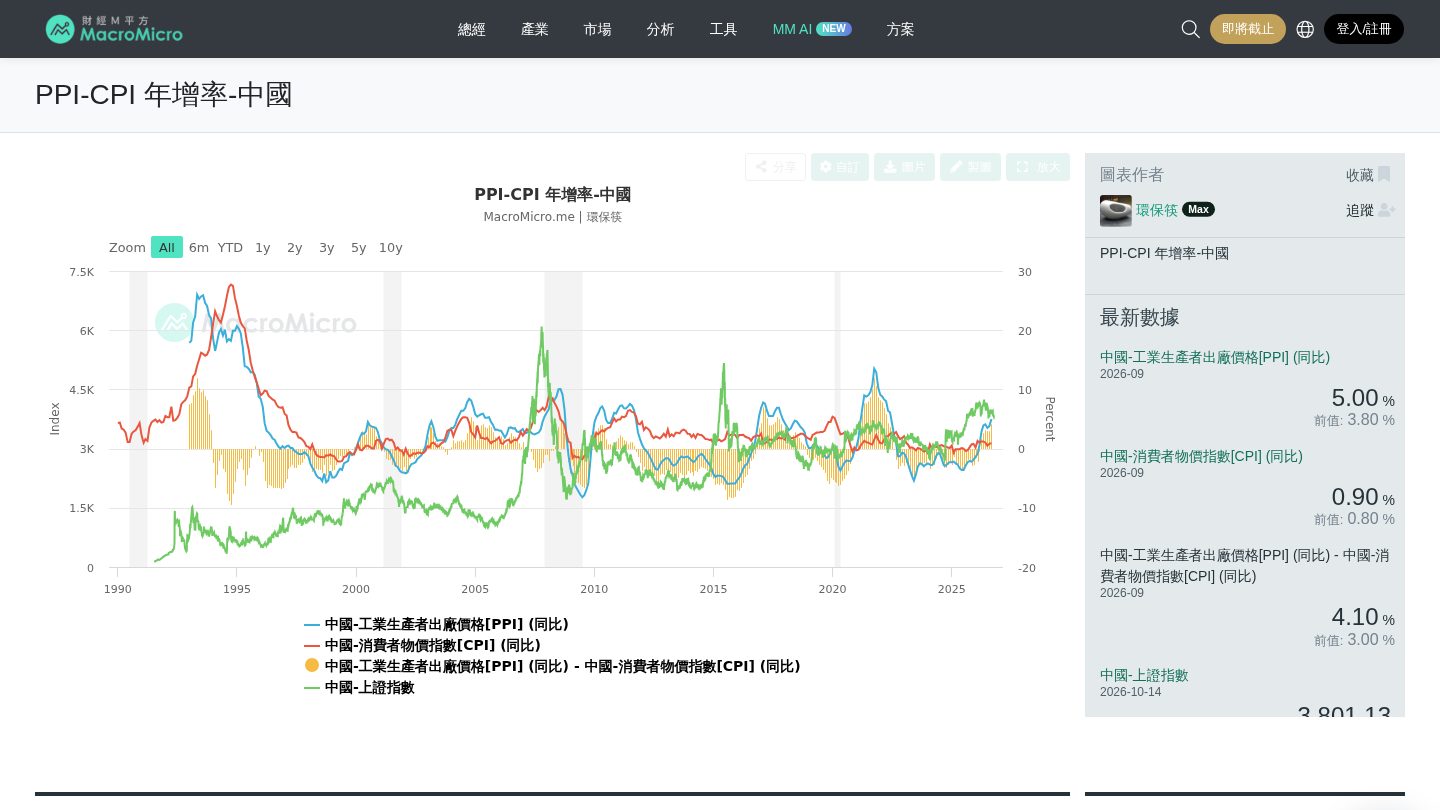The height and width of the screenshot is (810, 1440).
Task: Select the All zoom range
Action: tap(167, 247)
